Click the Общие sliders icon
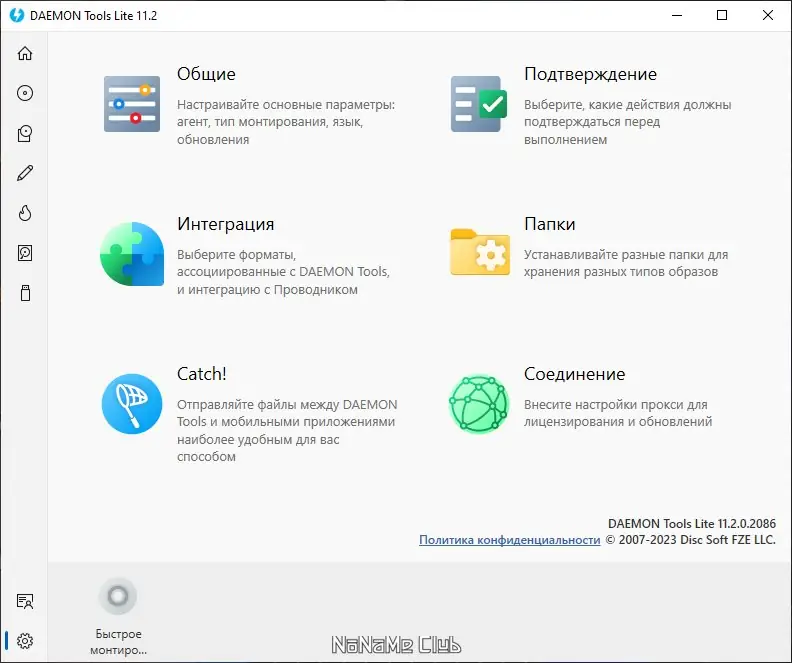This screenshot has height=663, width=792. point(132,104)
